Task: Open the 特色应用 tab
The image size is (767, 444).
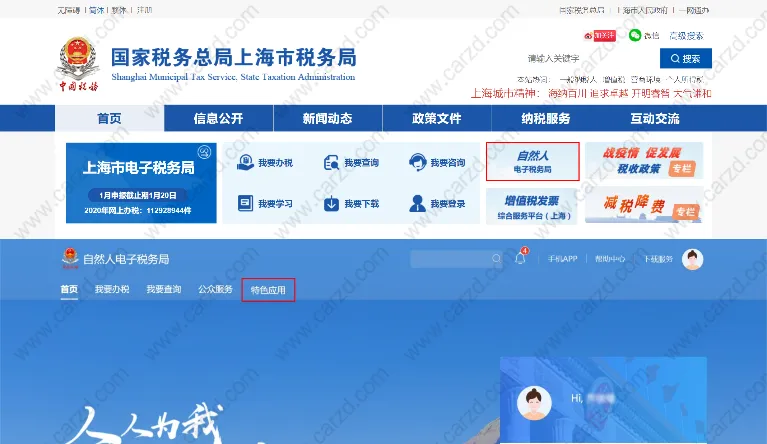Action: point(268,290)
